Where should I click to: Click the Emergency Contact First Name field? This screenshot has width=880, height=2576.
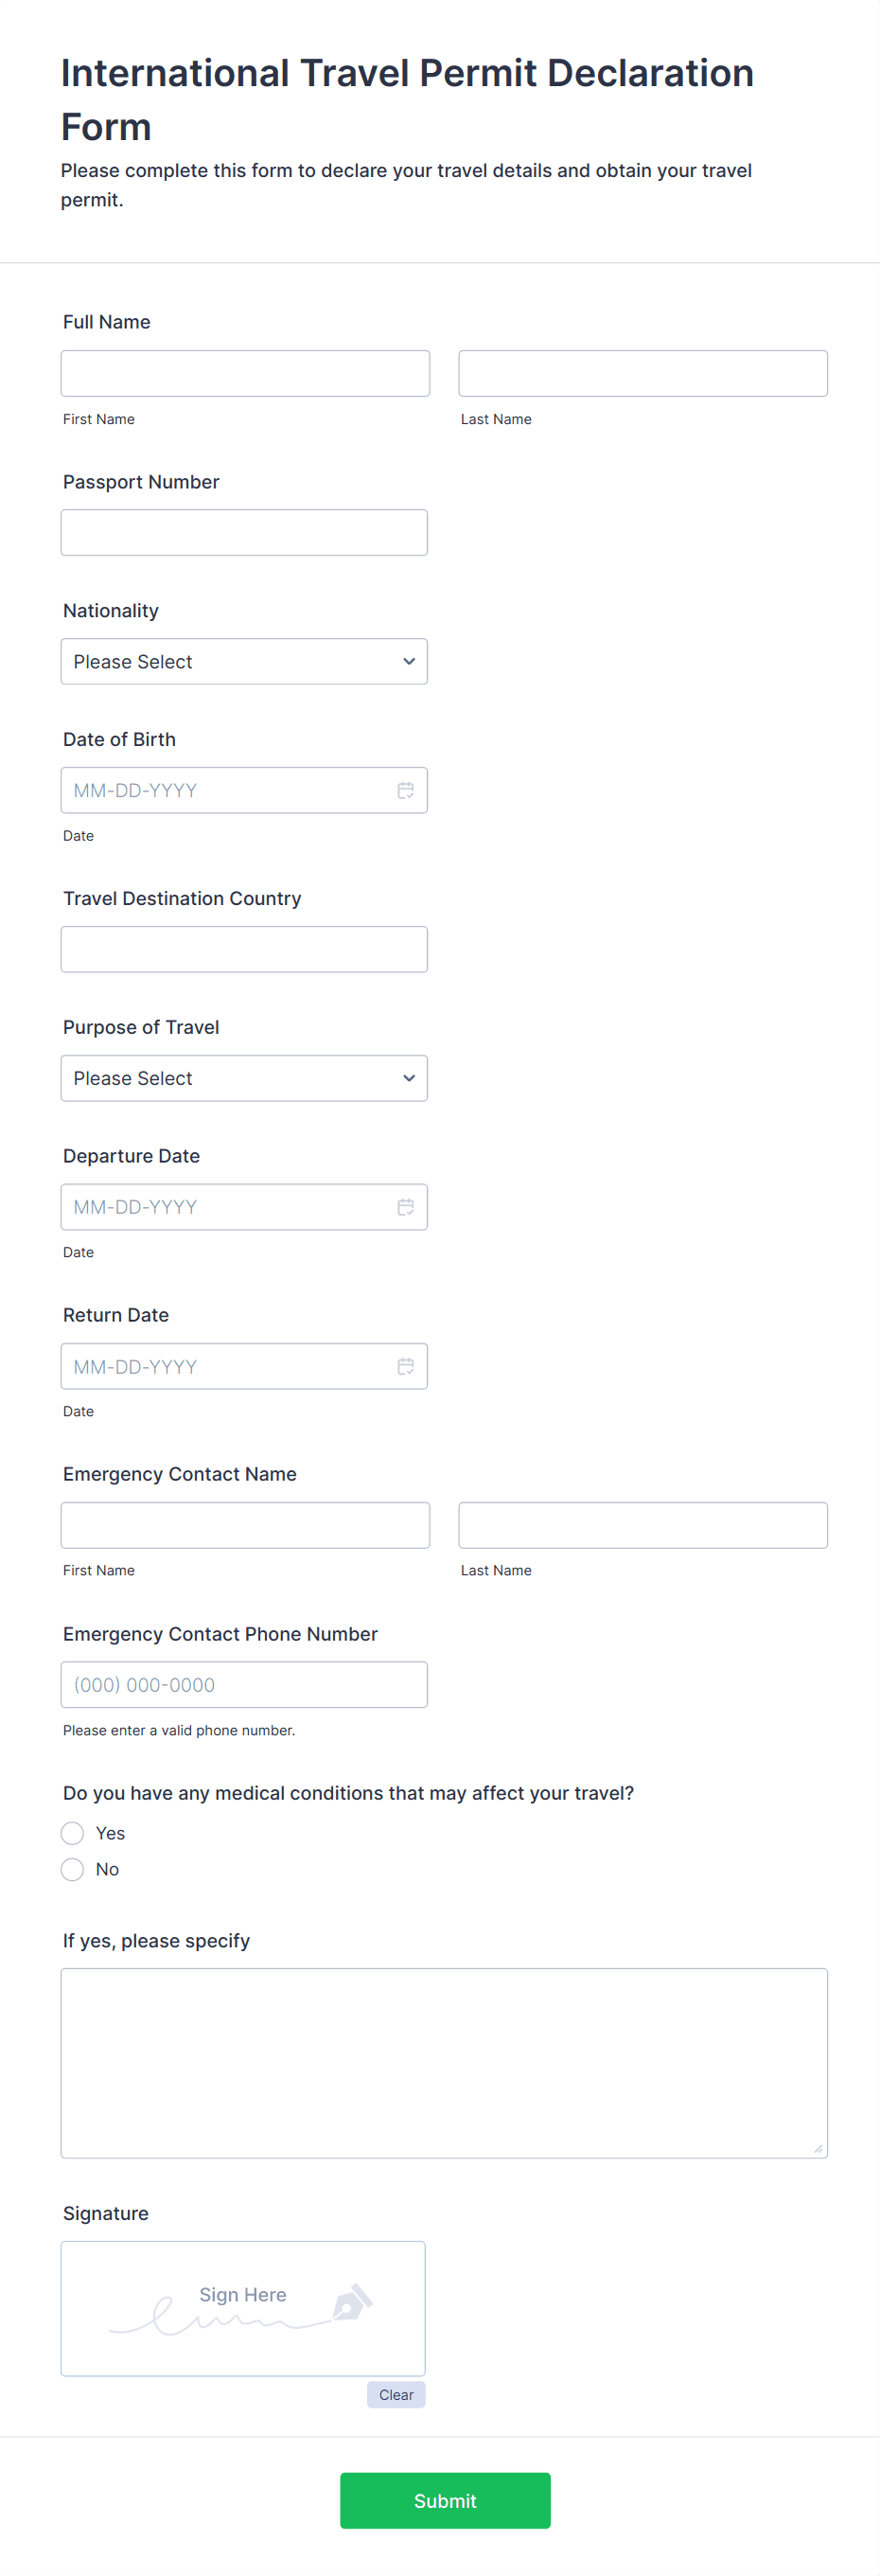click(245, 1524)
